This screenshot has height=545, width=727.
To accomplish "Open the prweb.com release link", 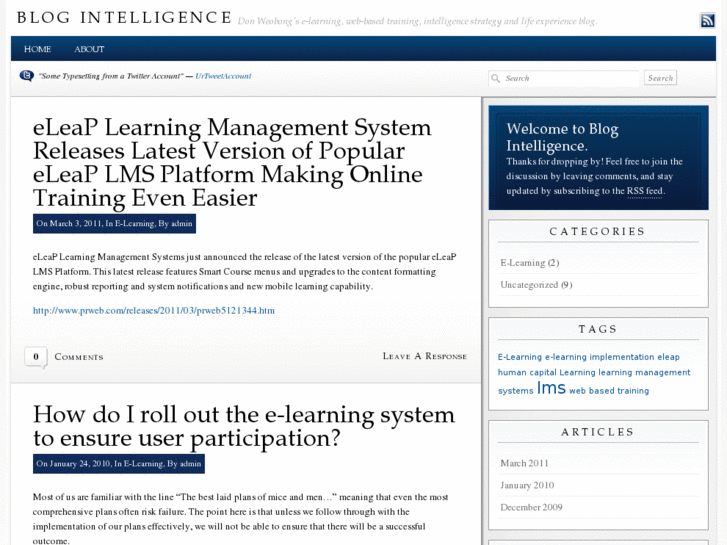I will (x=153, y=310).
